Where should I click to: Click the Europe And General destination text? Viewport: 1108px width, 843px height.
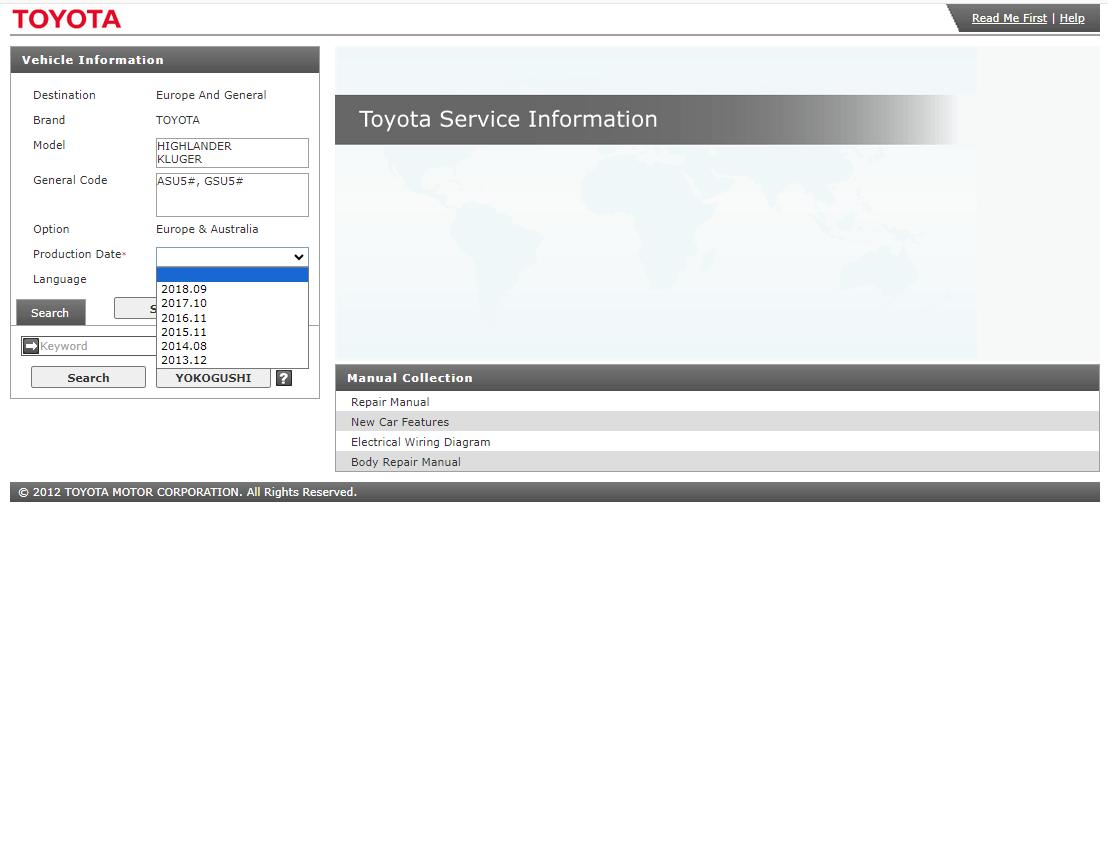point(211,95)
